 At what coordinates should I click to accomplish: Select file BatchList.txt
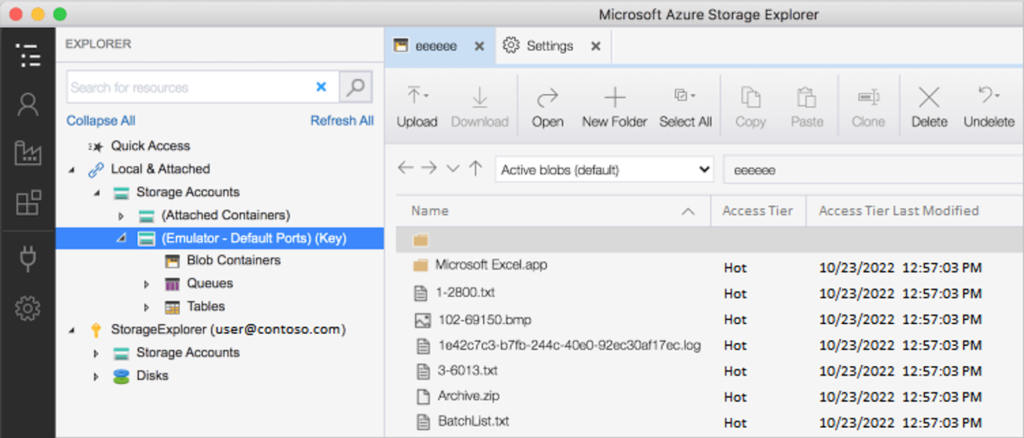click(473, 421)
